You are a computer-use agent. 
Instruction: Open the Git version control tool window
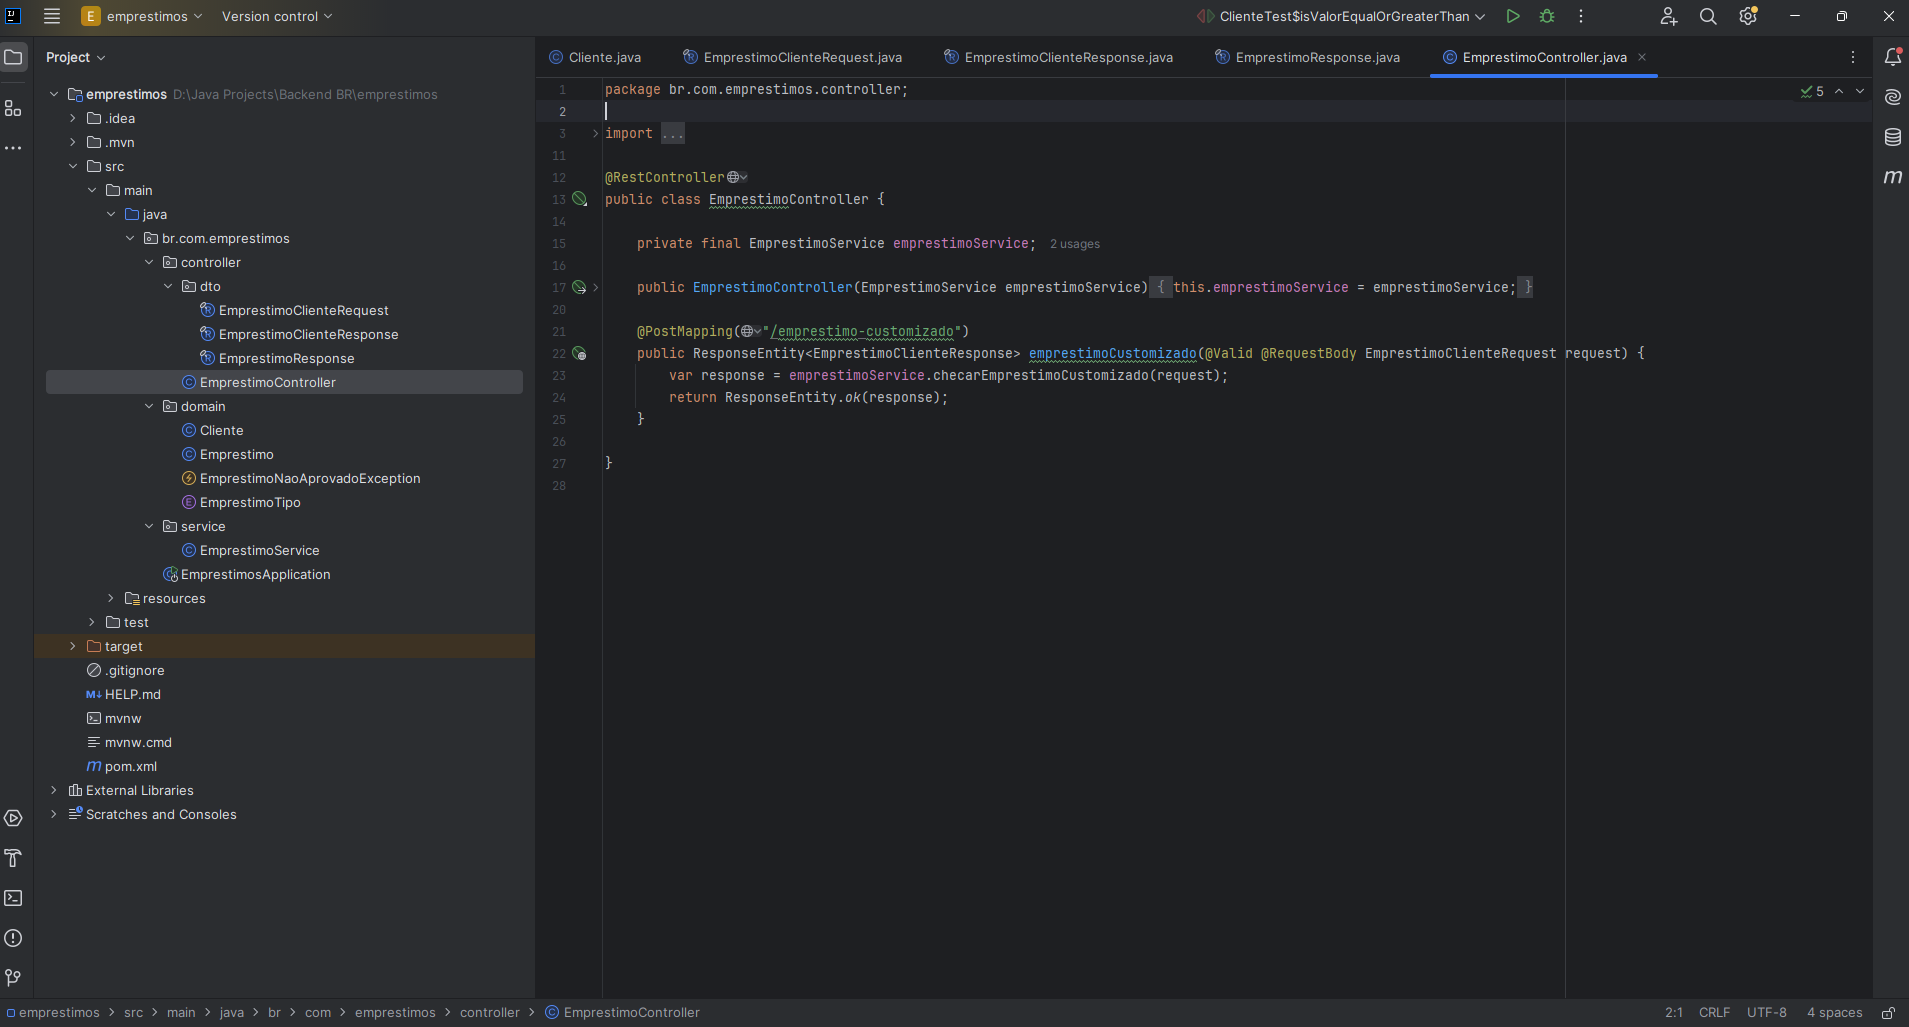pyautogui.click(x=14, y=977)
